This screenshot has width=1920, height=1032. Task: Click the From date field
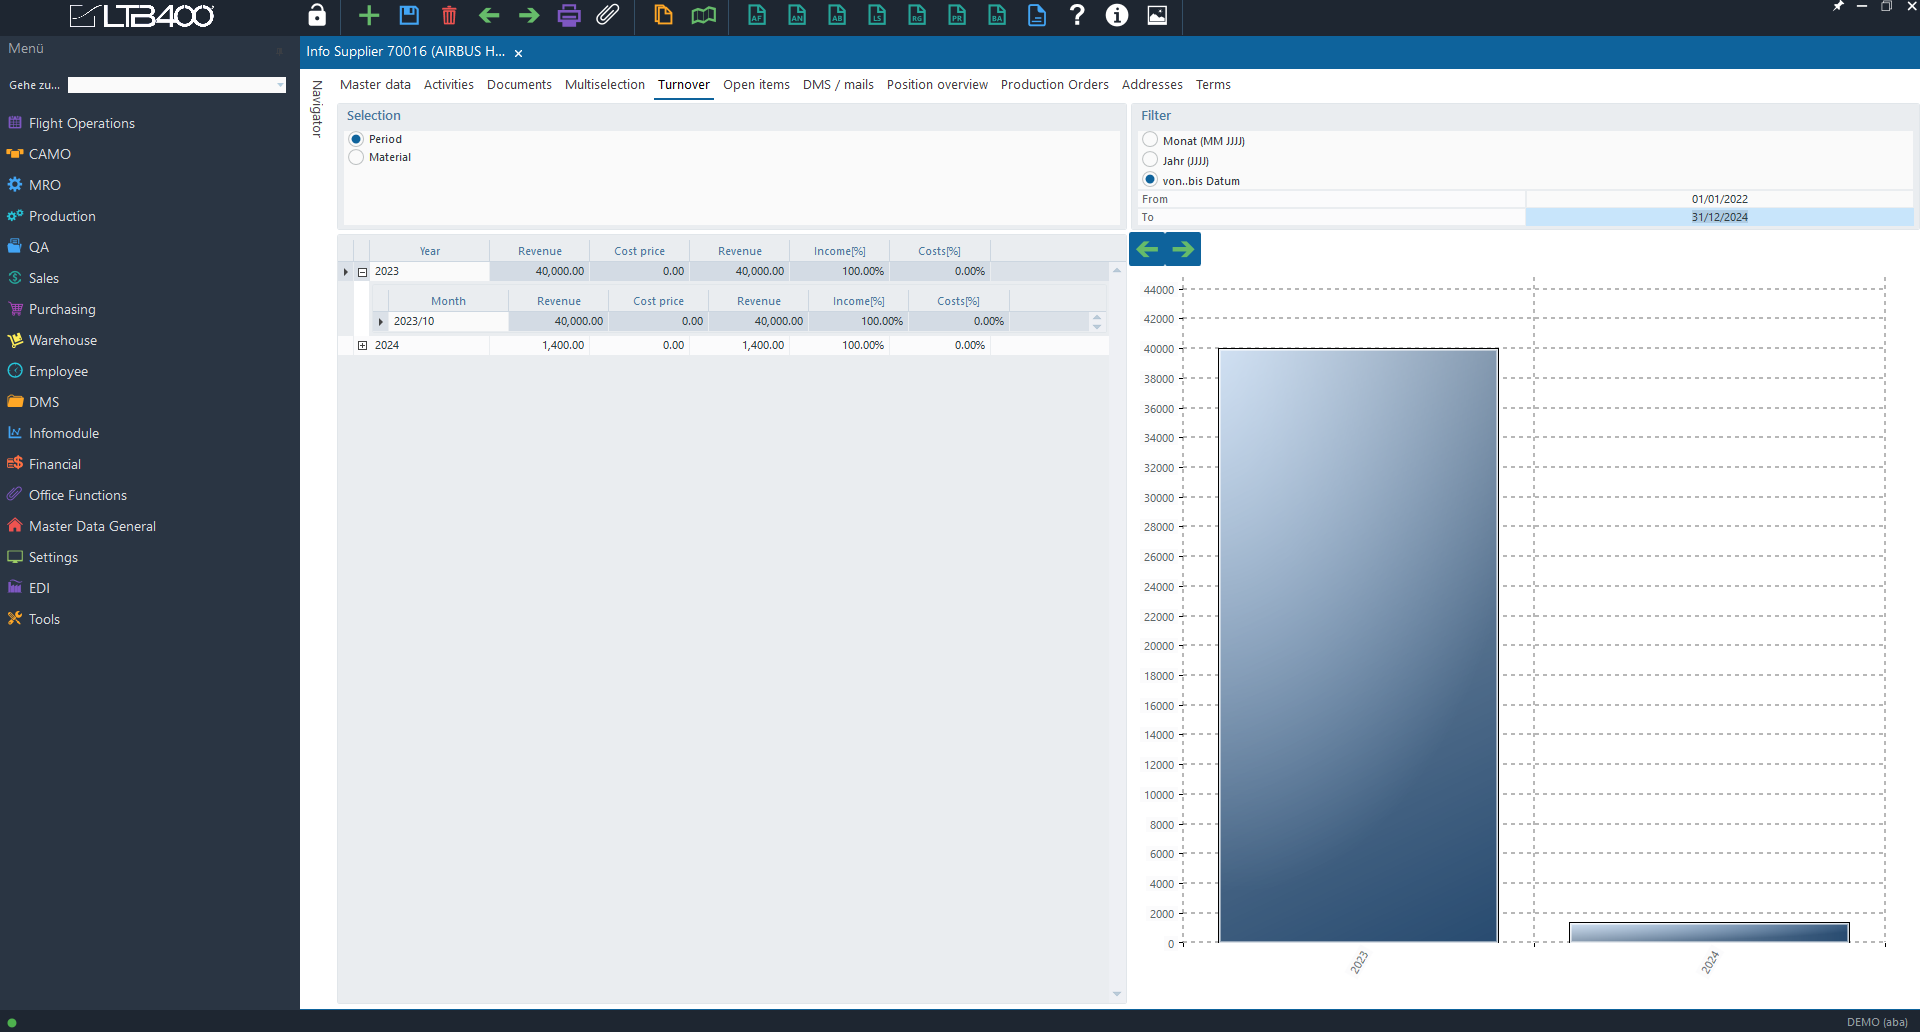click(1719, 199)
